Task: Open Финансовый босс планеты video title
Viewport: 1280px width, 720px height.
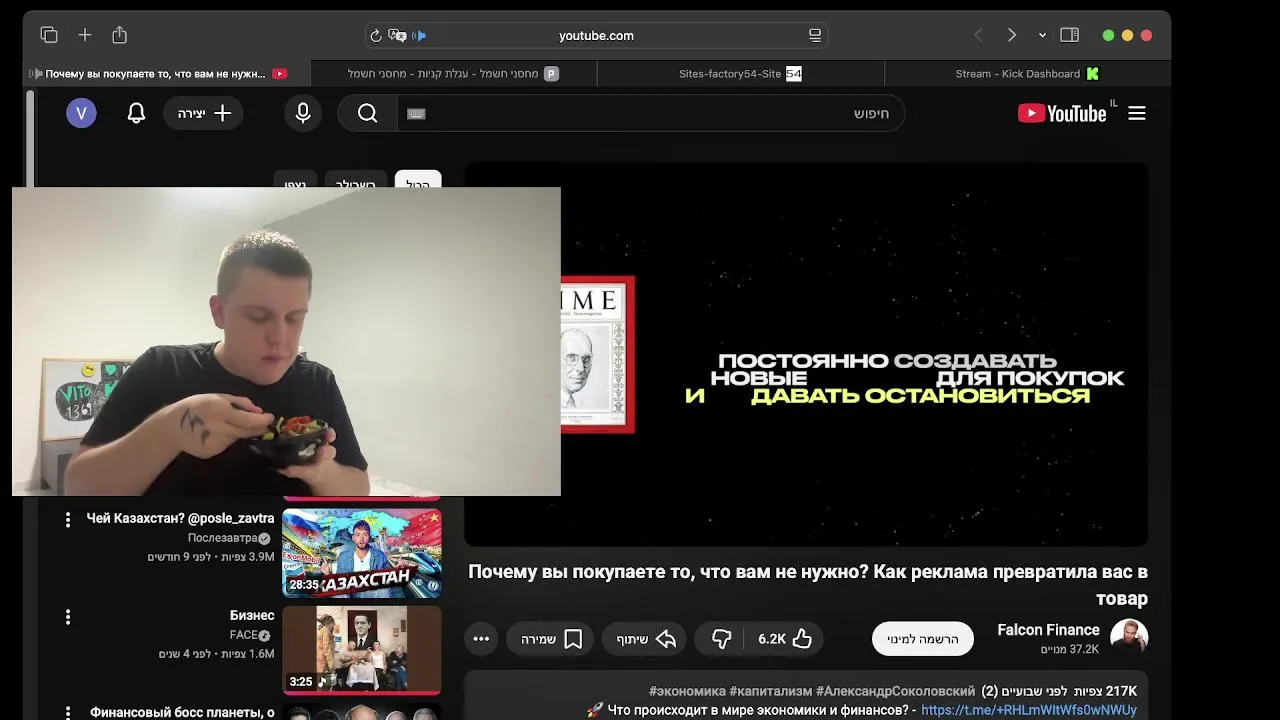Action: [182, 712]
